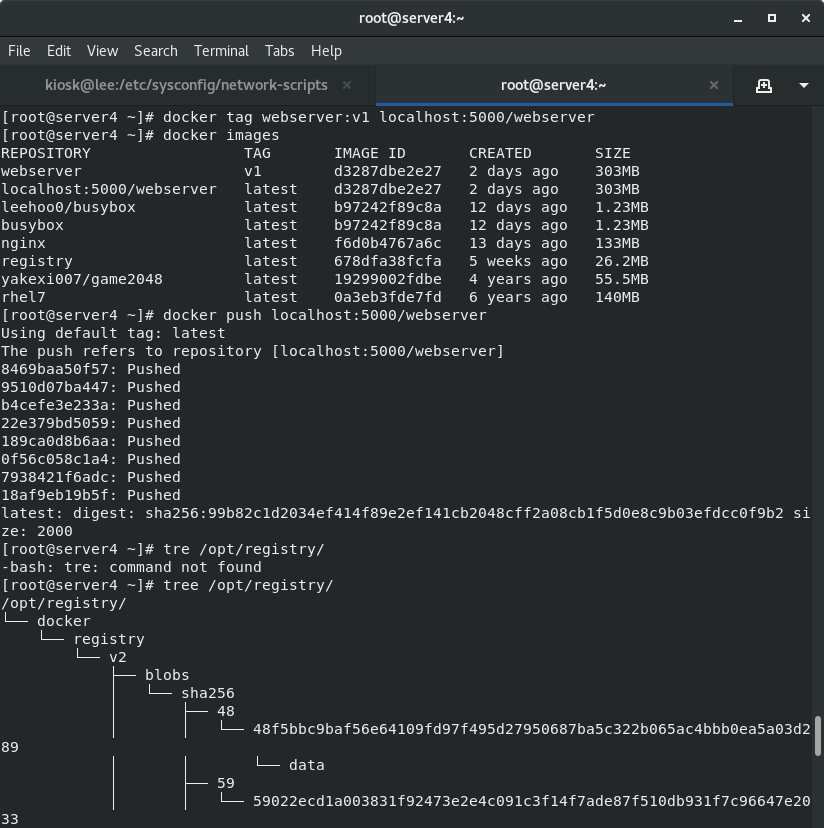
Task: Click the 'tree /opt/registry/' command text
Action: coord(248,585)
